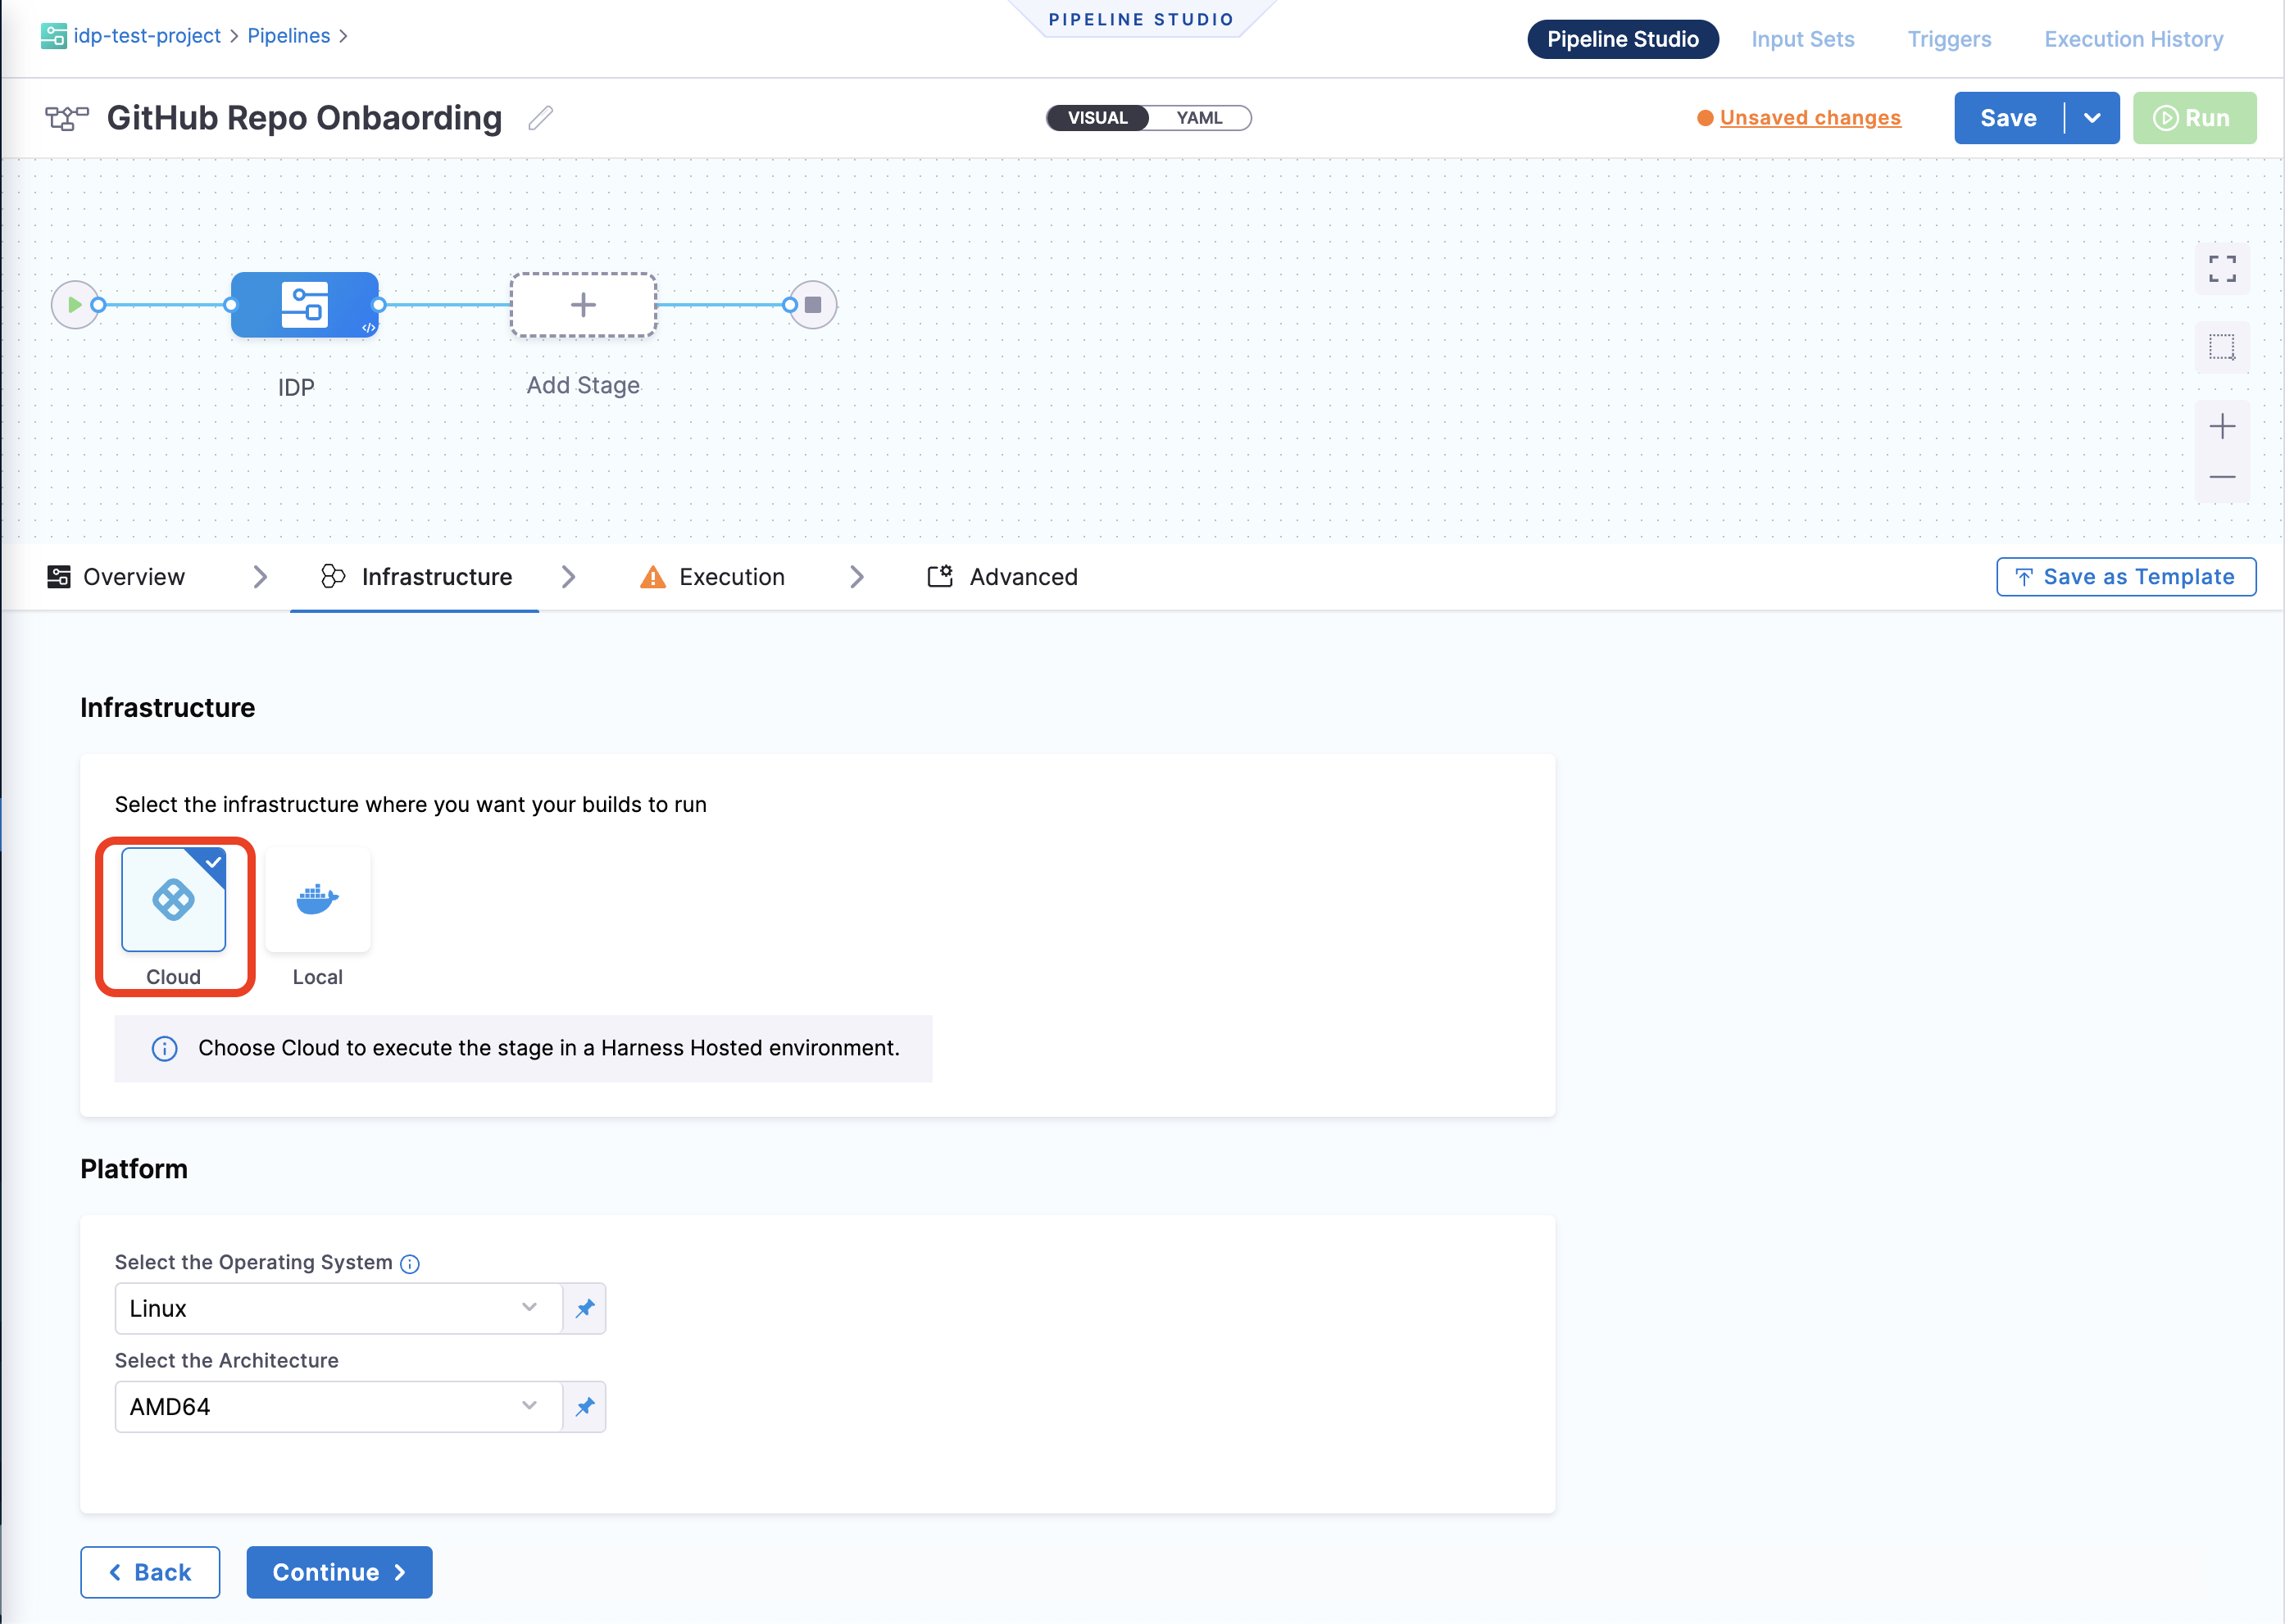Open the Architecture dropdown
This screenshot has width=2285, height=1624.
[x=338, y=1406]
